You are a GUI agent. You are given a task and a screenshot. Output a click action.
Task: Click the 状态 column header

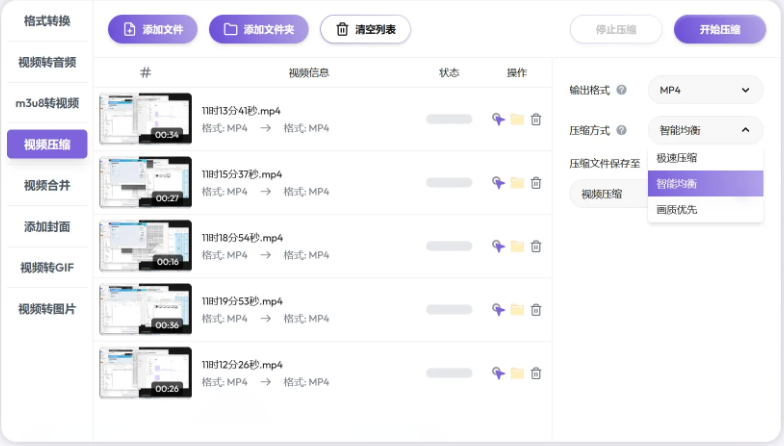tap(449, 72)
